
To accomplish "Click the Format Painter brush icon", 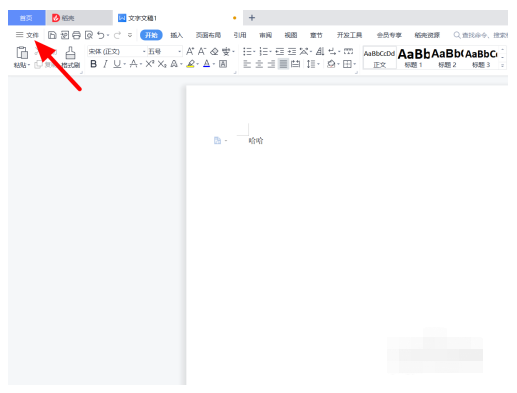I will (70, 53).
